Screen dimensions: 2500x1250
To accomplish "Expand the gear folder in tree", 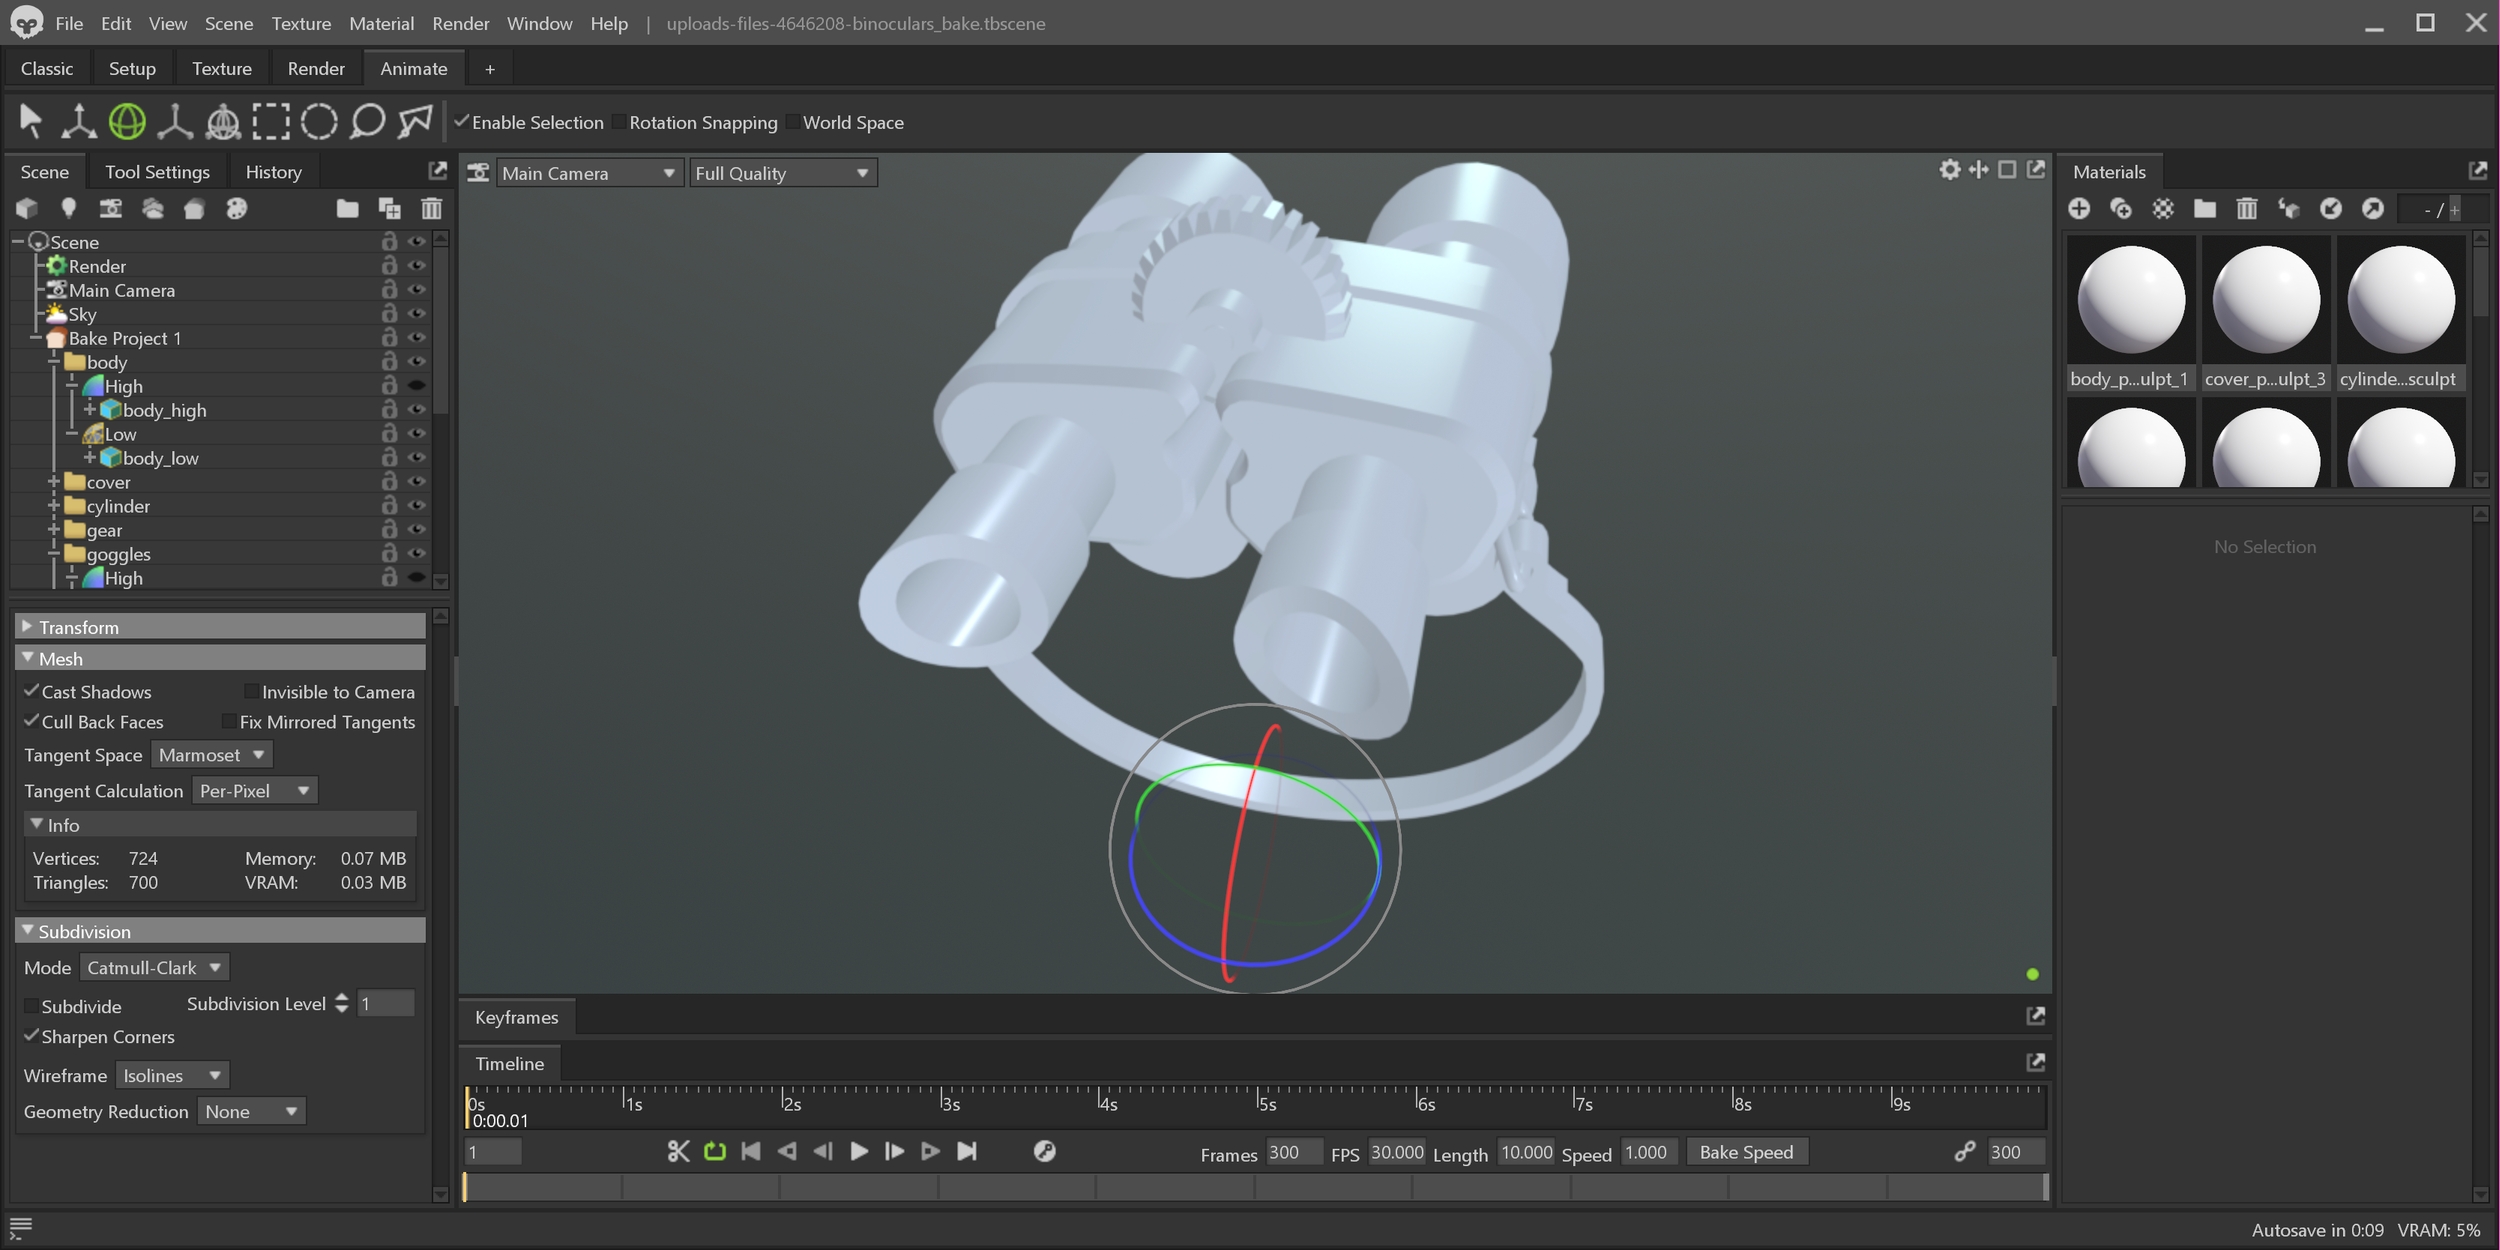I will pos(54,529).
